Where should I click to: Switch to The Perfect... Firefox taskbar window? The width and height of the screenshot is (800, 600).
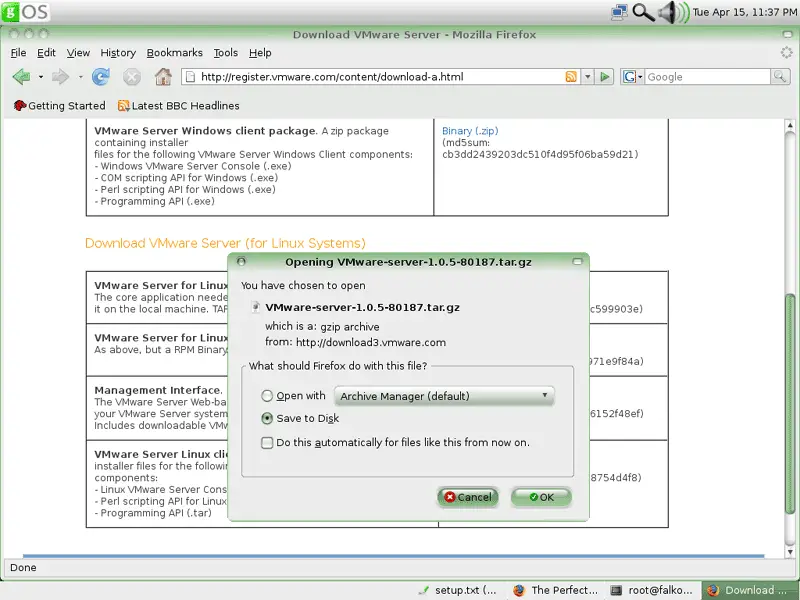[x=556, y=590]
